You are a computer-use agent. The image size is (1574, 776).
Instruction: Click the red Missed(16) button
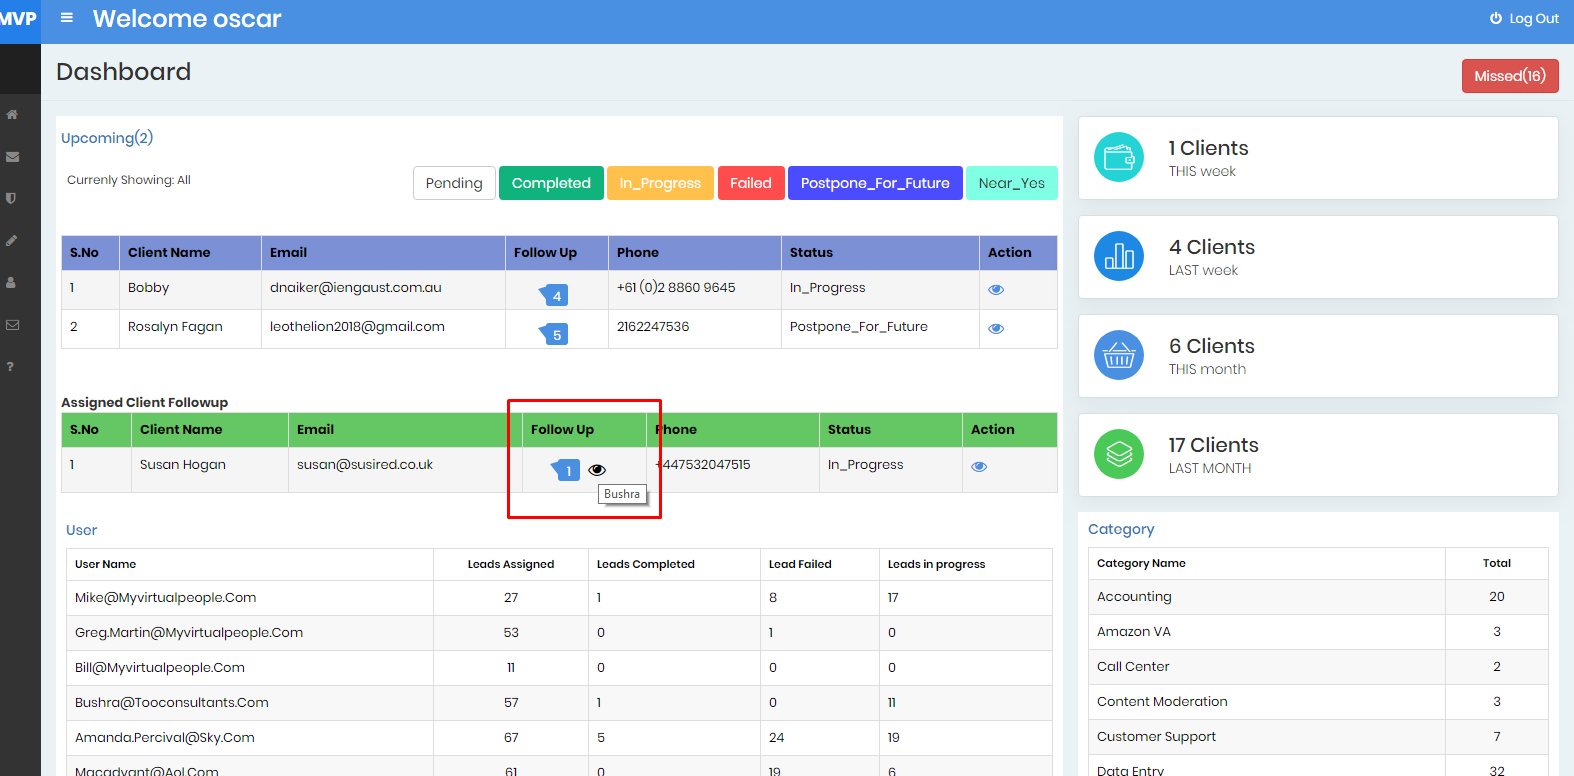coord(1509,76)
